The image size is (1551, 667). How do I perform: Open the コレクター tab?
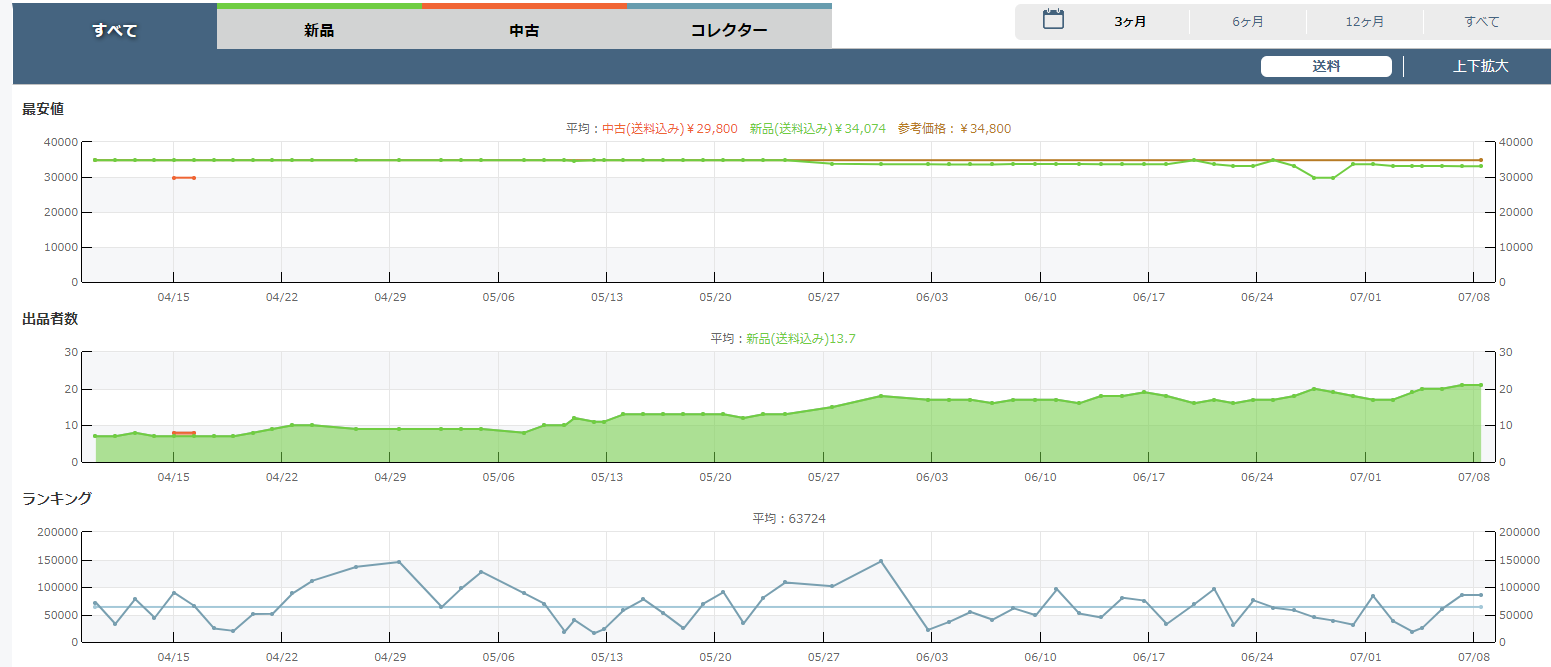(729, 30)
